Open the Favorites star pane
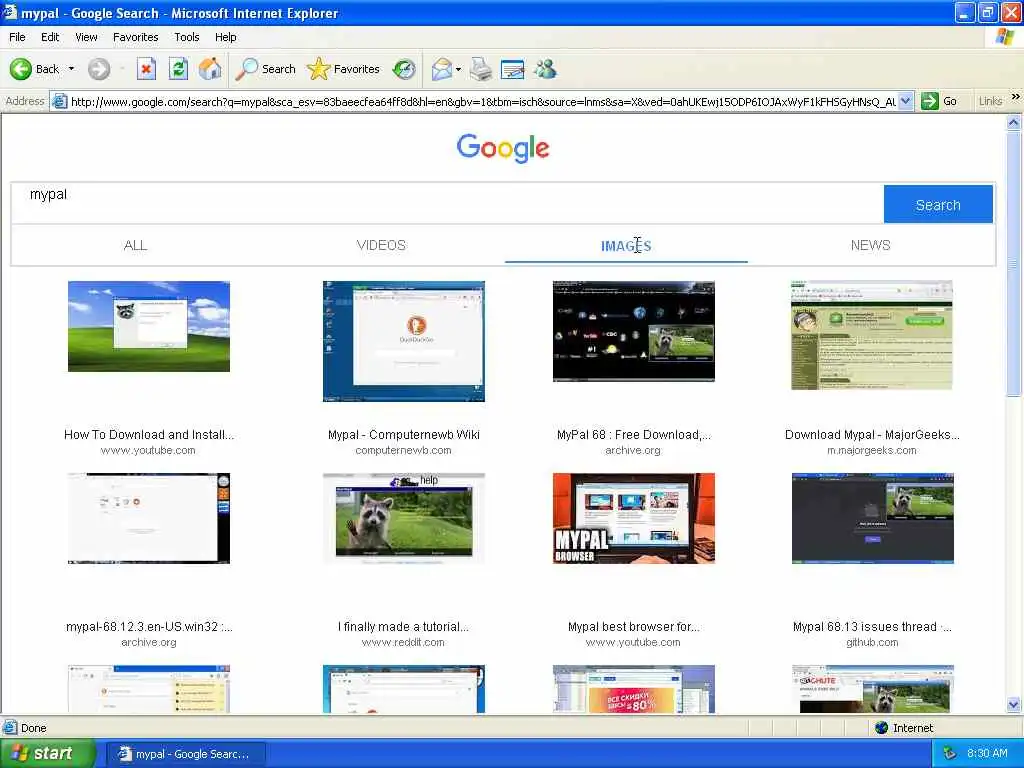The width and height of the screenshot is (1024, 768). (x=344, y=69)
